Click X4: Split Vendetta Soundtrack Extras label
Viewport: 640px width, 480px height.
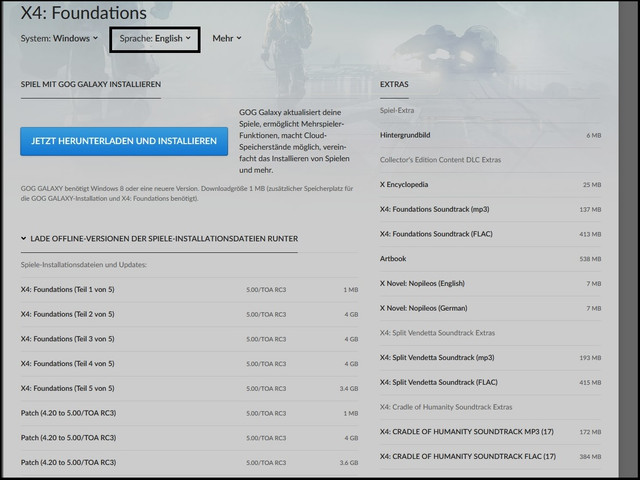437,333
